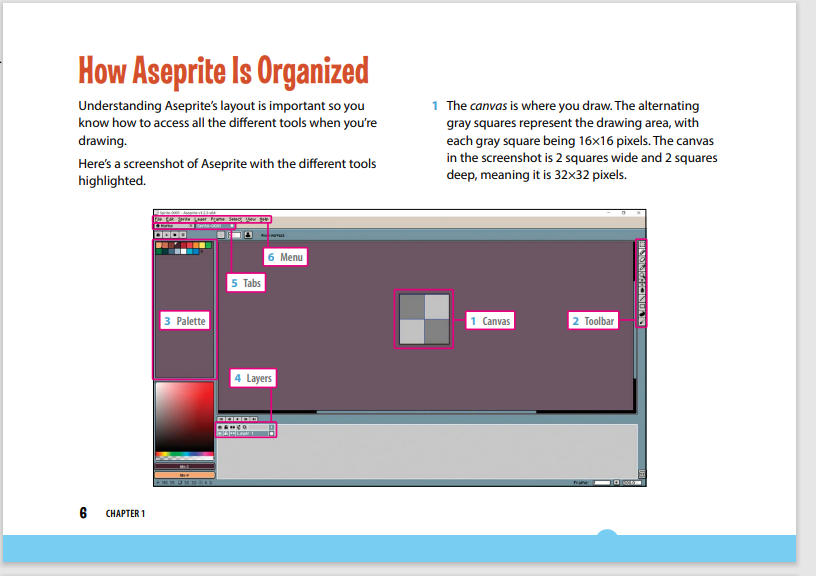
Task: Click the orange background color button
Action: click(184, 475)
